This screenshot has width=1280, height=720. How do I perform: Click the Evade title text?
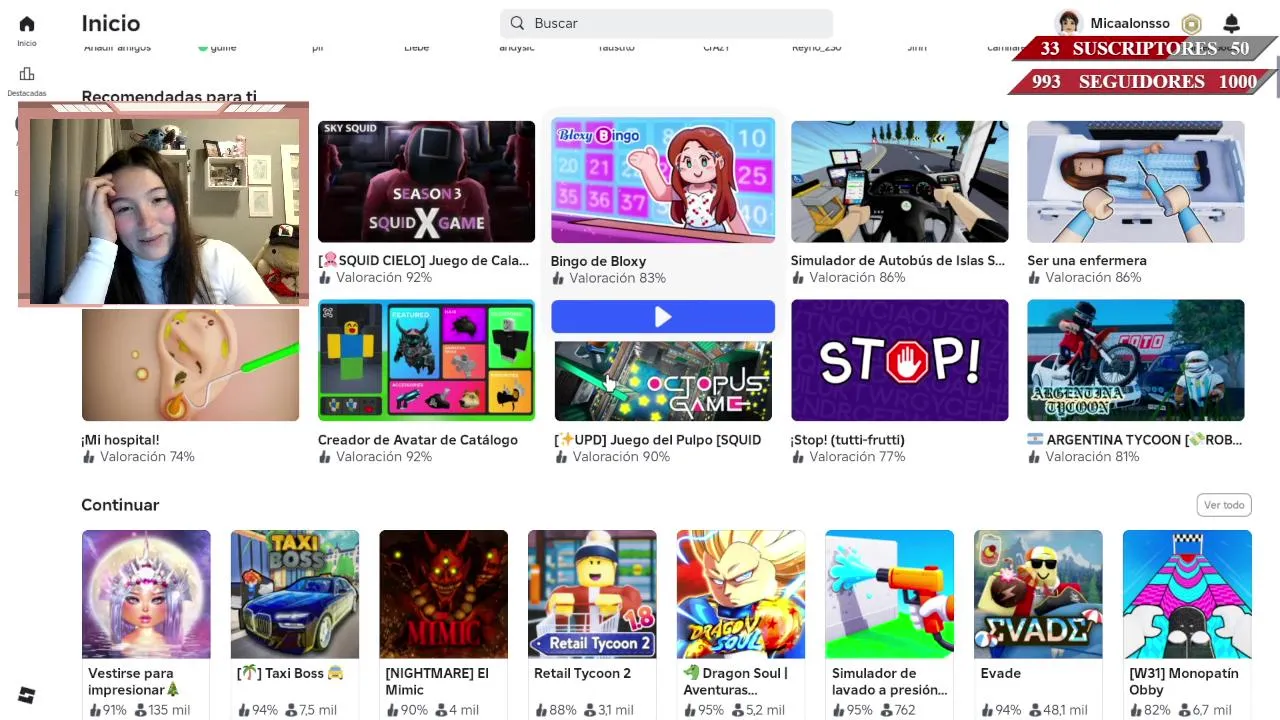tap(1001, 673)
